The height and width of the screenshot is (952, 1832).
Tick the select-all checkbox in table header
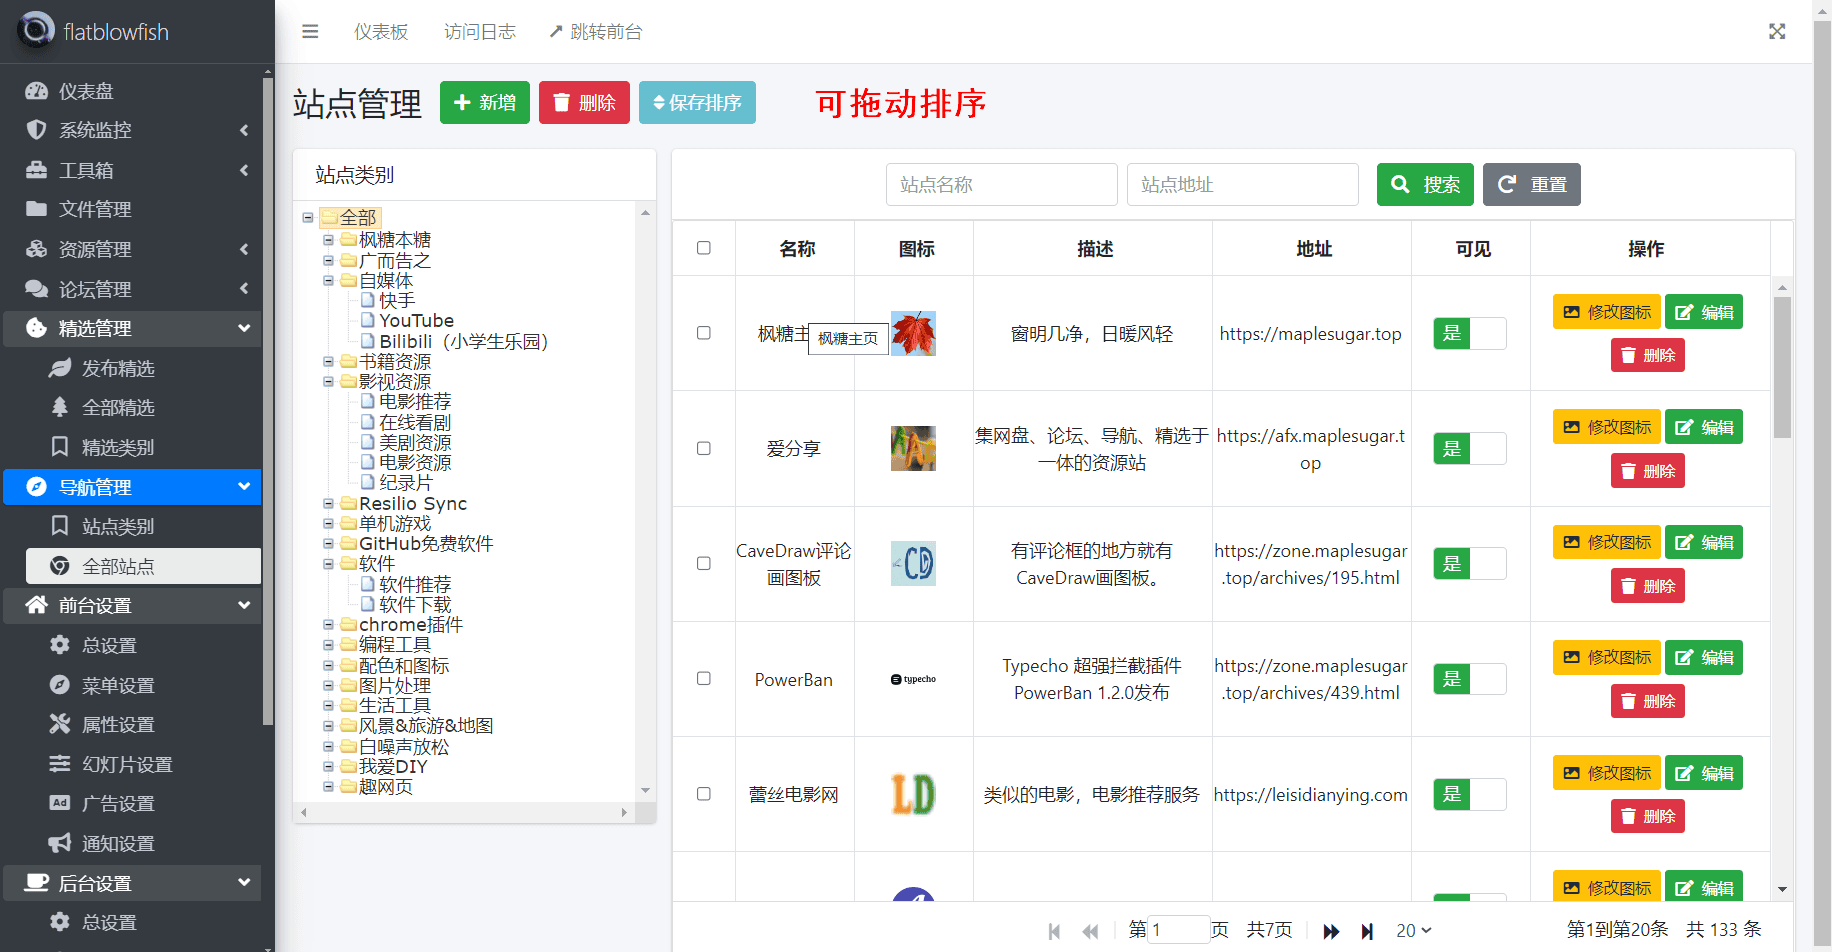click(x=704, y=248)
